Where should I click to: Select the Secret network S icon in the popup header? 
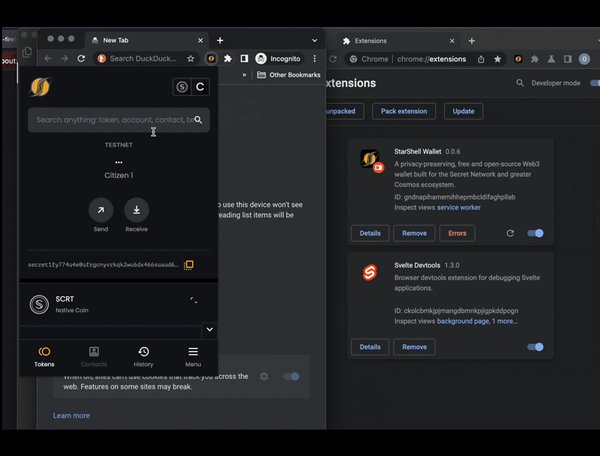[182, 87]
